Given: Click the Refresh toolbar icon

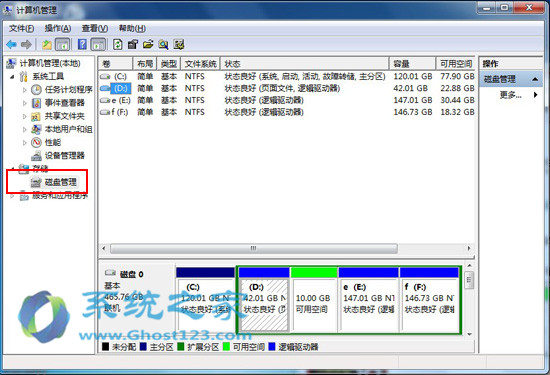Looking at the screenshot, I should coord(118,45).
